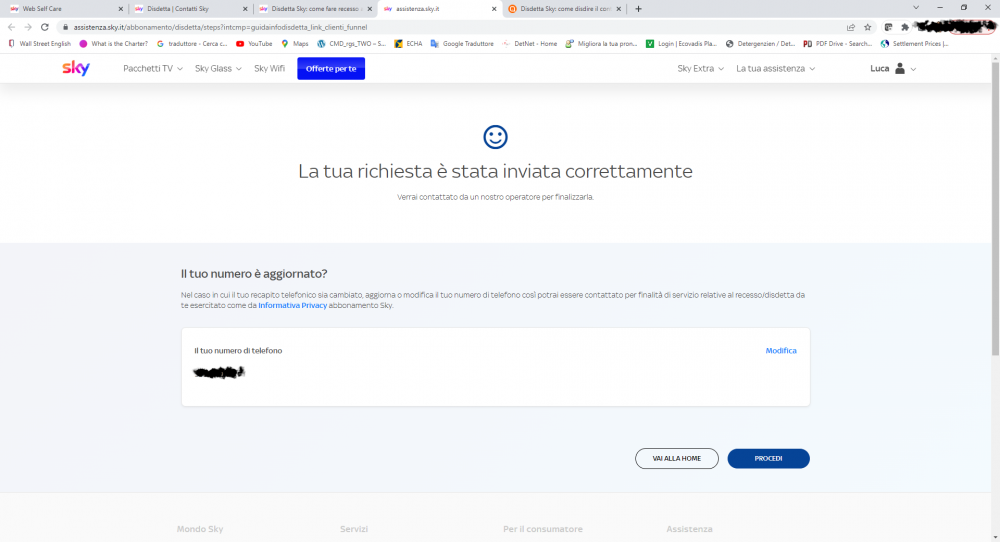Click the page vertical scrollbar
Image resolution: width=1000 pixels, height=542 pixels.
click(x=995, y=210)
